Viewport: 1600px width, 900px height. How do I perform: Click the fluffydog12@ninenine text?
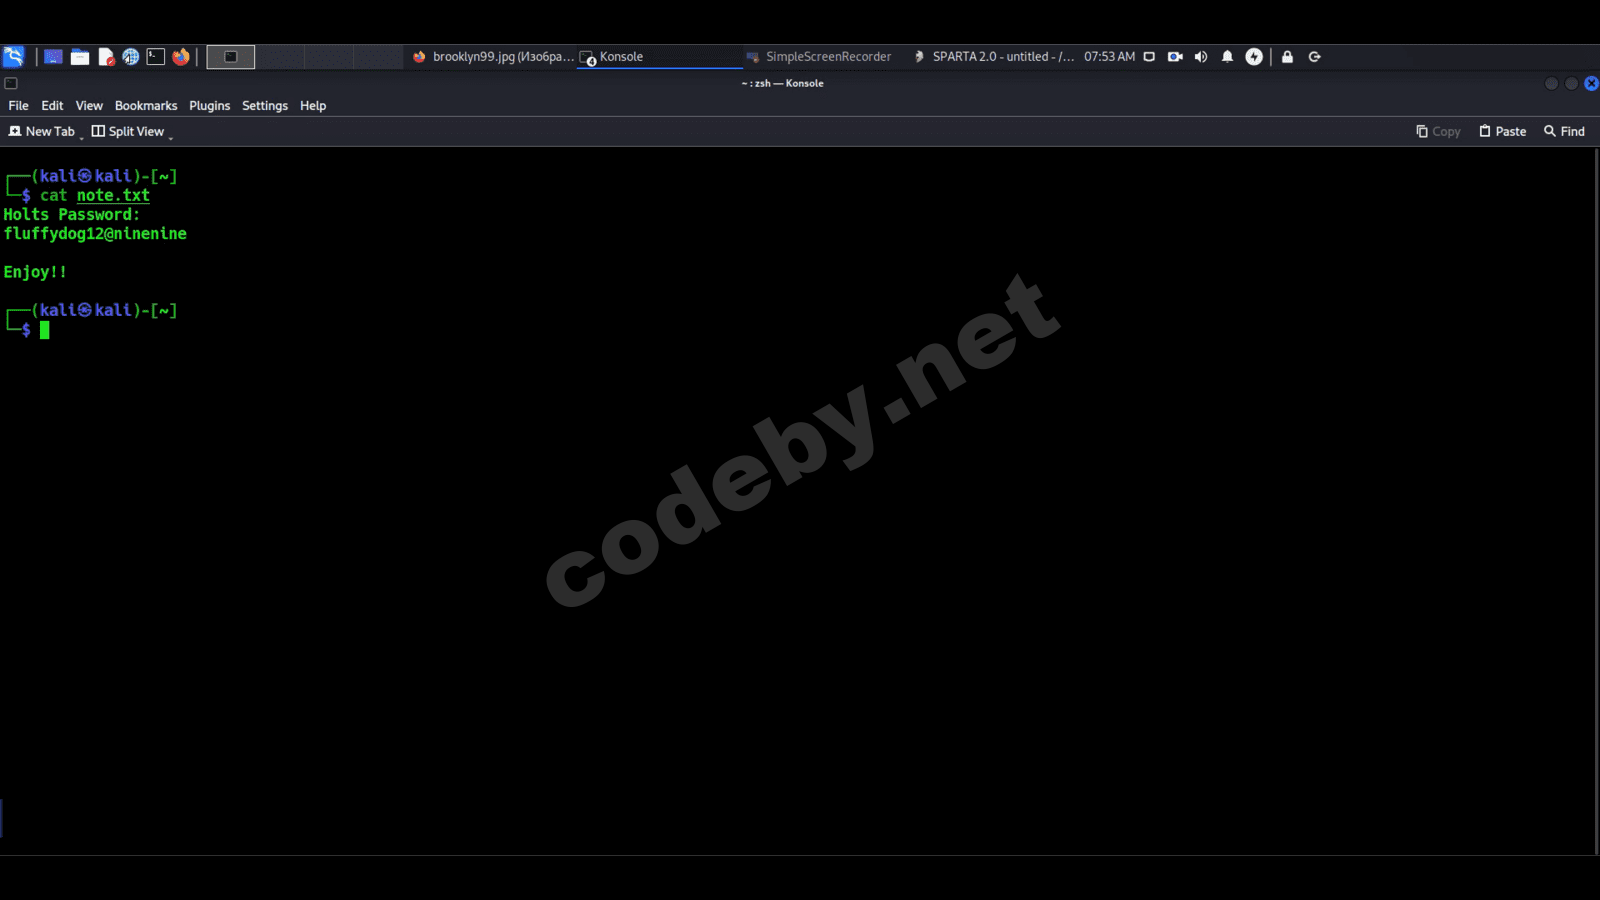(95, 234)
